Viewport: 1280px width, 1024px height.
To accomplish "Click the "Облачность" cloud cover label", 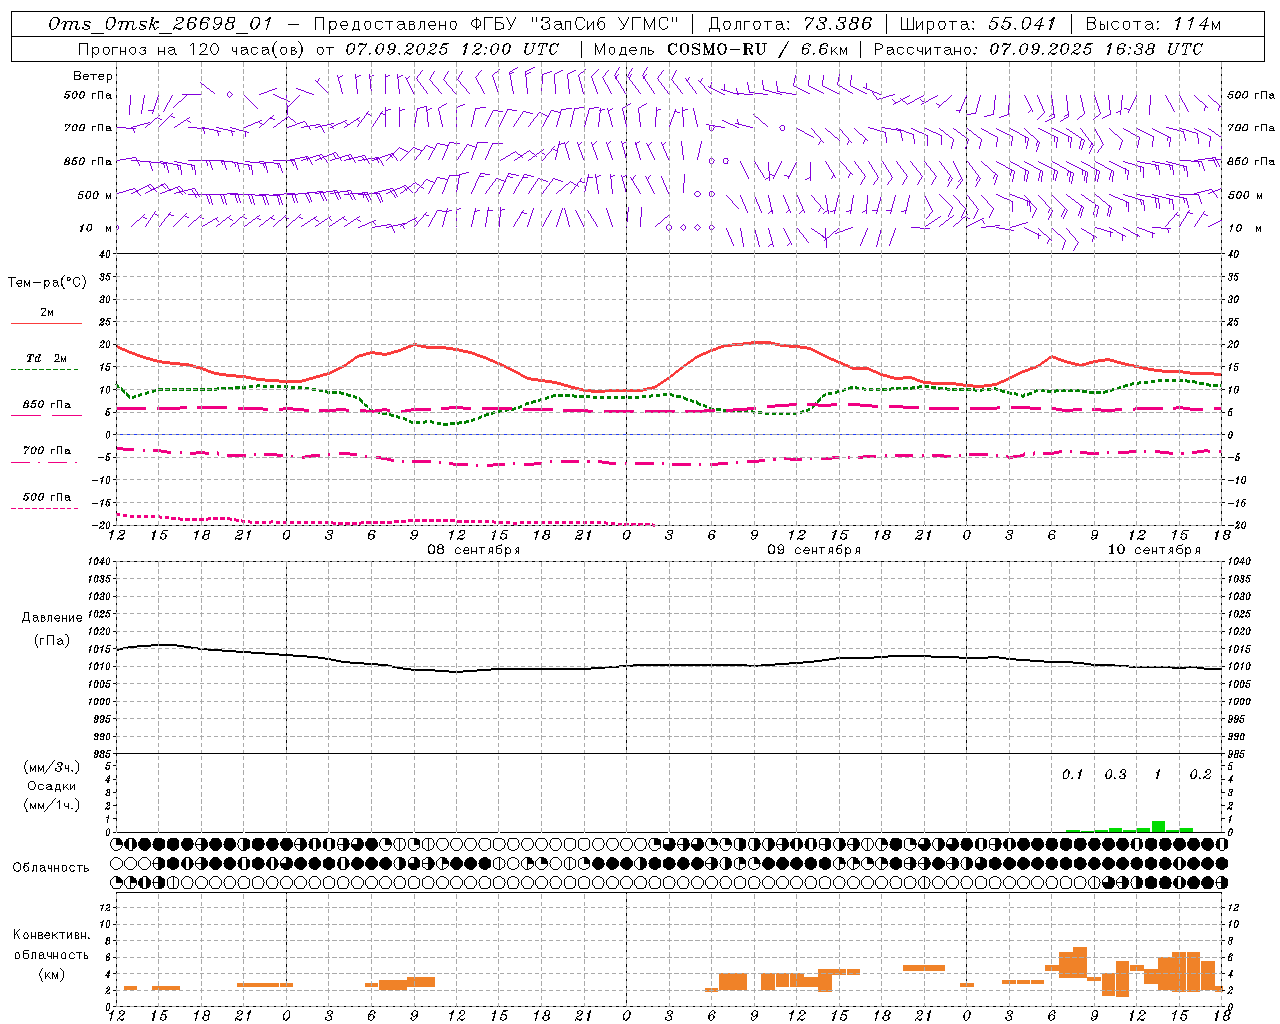I will [x=51, y=868].
